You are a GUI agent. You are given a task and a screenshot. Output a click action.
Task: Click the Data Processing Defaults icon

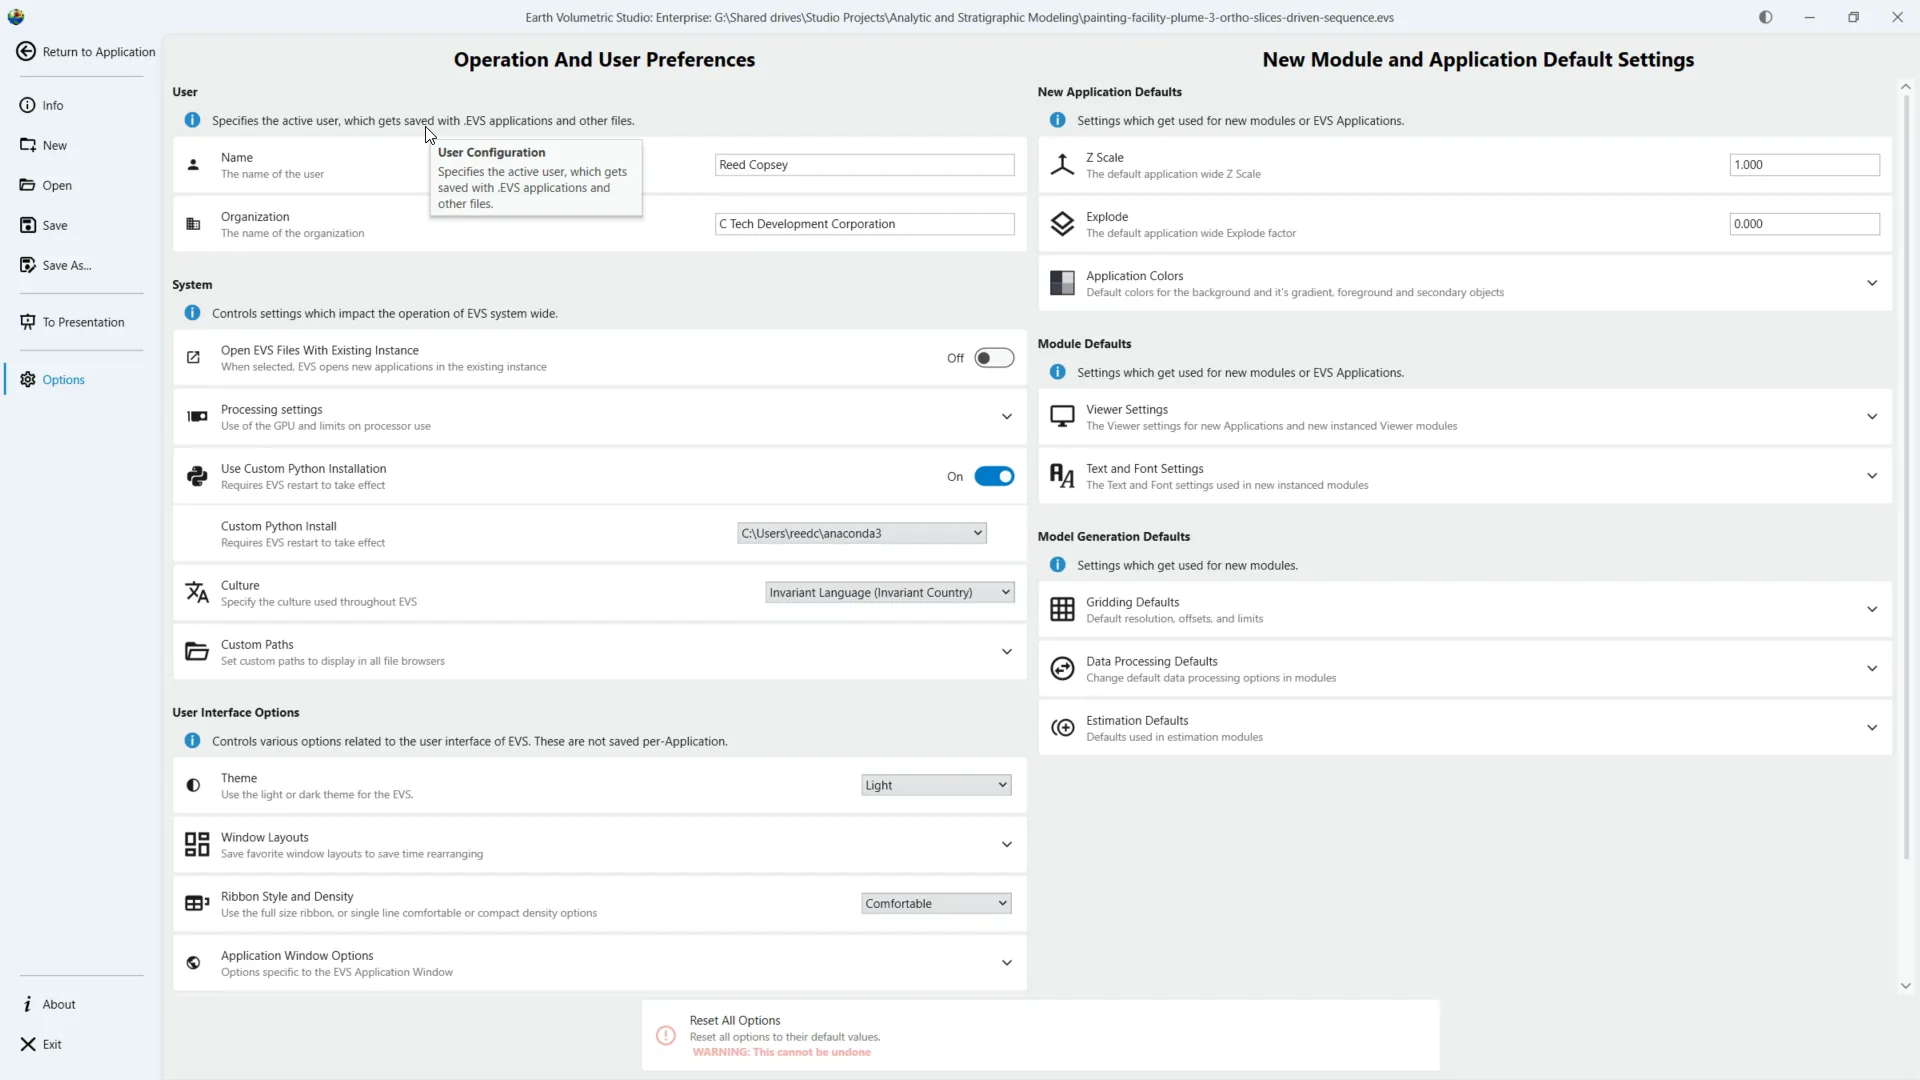tap(1062, 668)
